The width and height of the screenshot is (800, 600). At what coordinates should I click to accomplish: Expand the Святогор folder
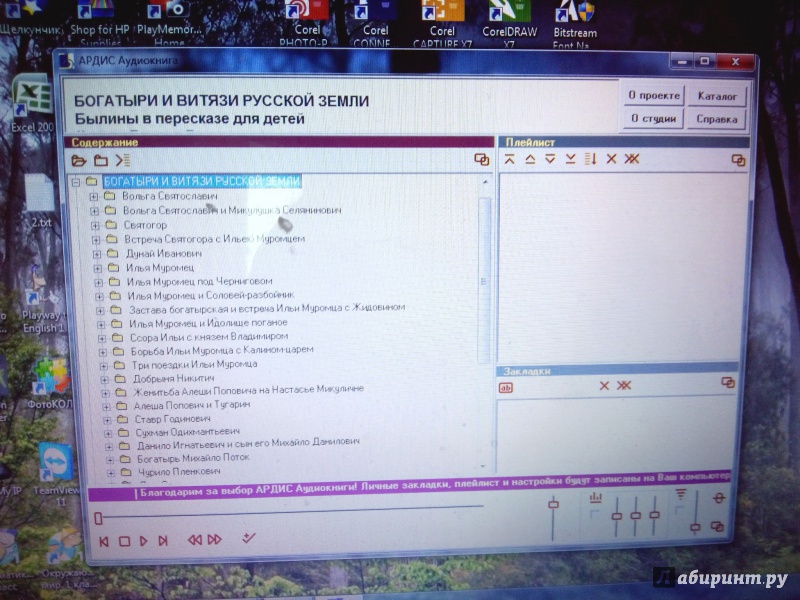pos(95,225)
